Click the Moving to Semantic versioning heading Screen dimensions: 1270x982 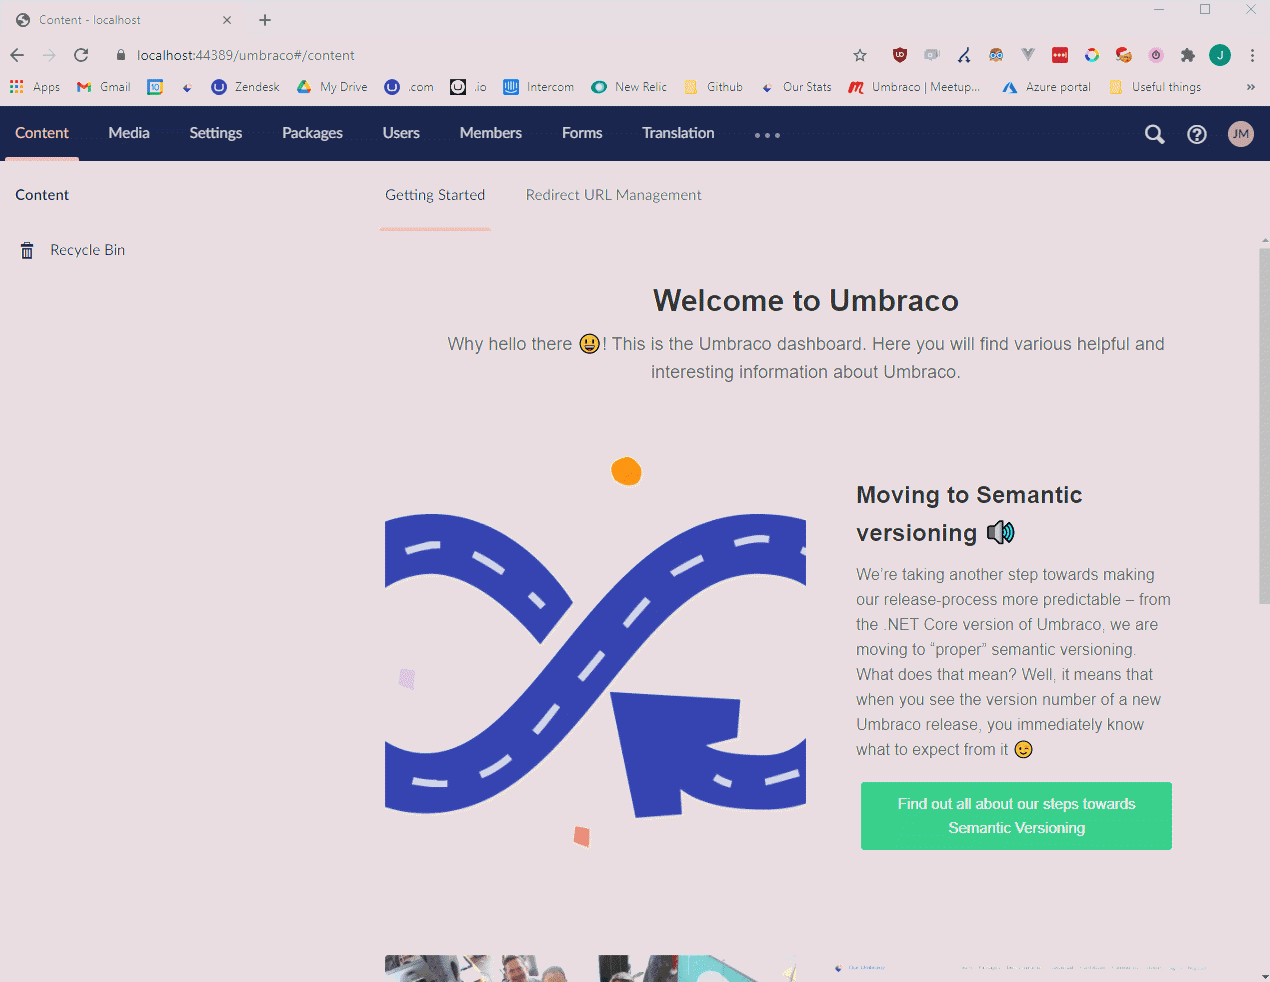coord(969,514)
